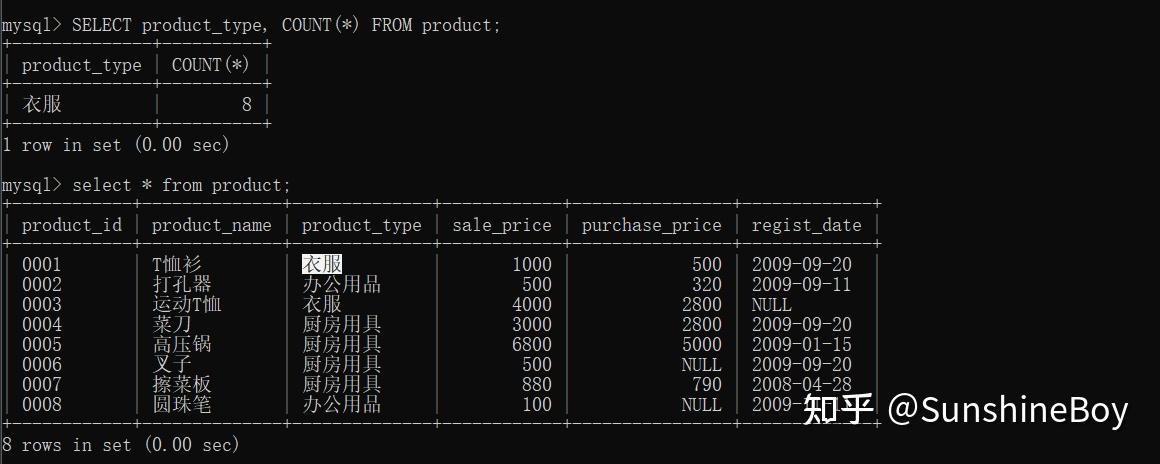
Task: Click the 'select * from product;' command text
Action: click(181, 185)
